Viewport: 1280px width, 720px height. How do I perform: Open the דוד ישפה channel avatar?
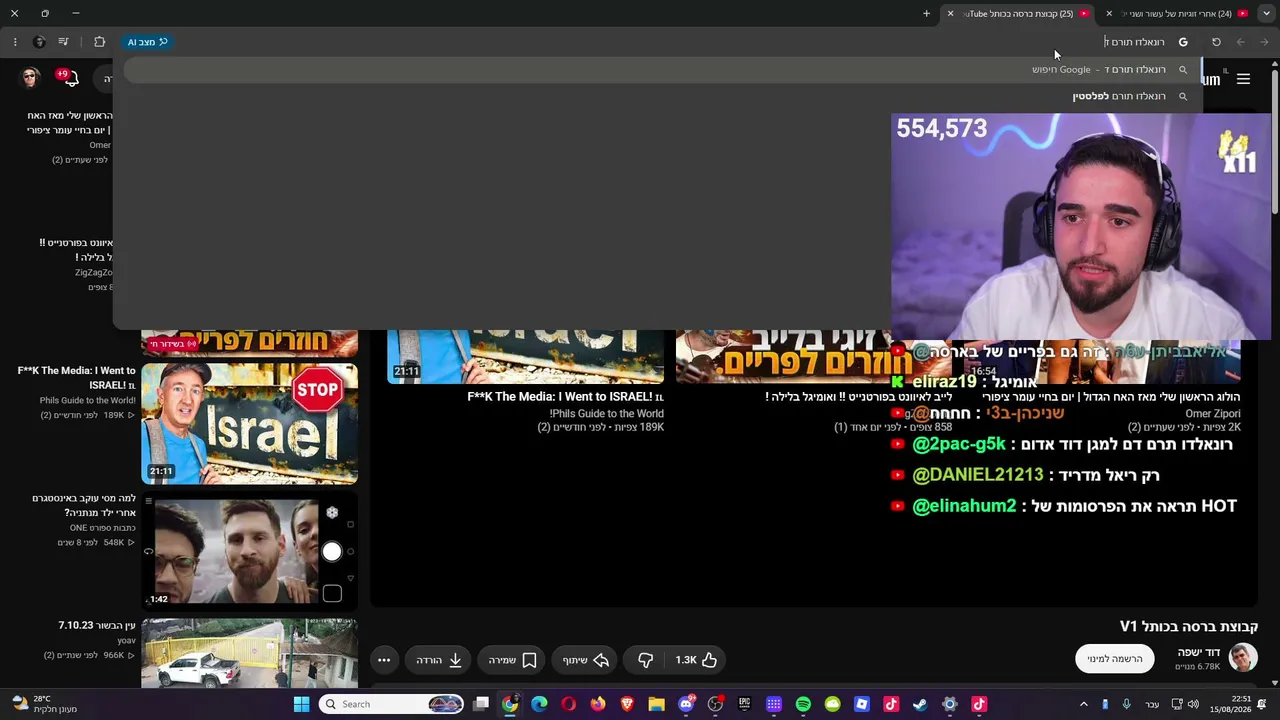click(x=1242, y=658)
